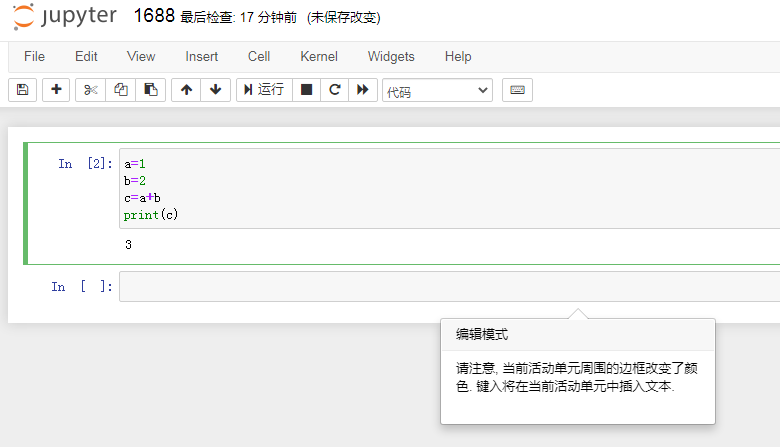Open the Kernel menu

pos(319,57)
